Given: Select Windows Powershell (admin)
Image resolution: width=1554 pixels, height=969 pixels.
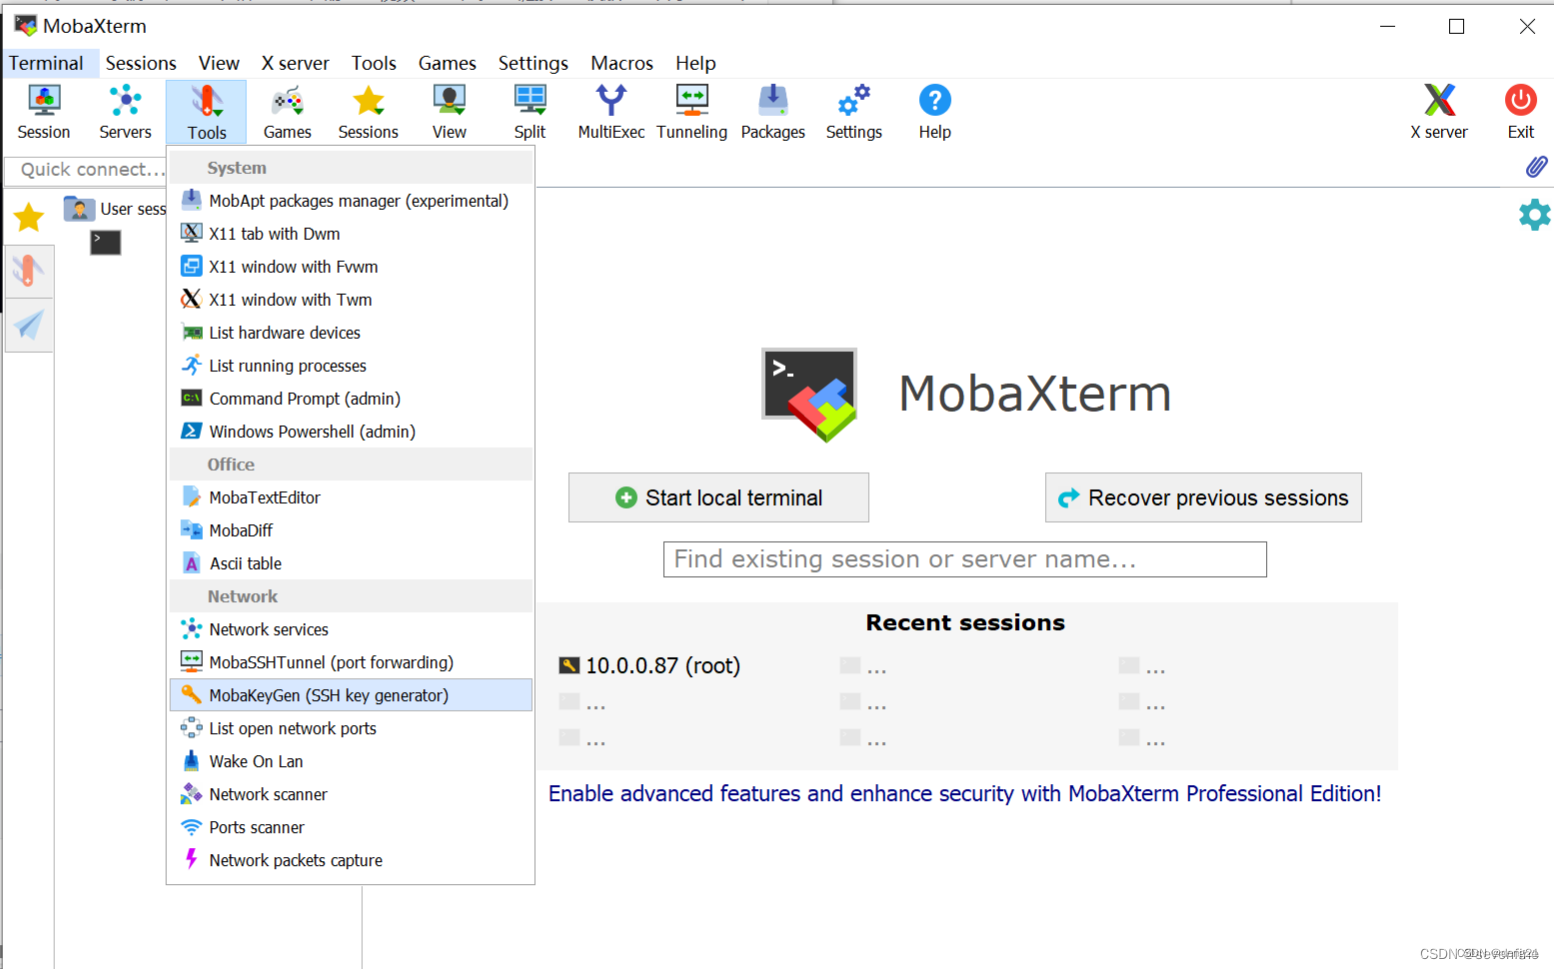Looking at the screenshot, I should click(351, 432).
